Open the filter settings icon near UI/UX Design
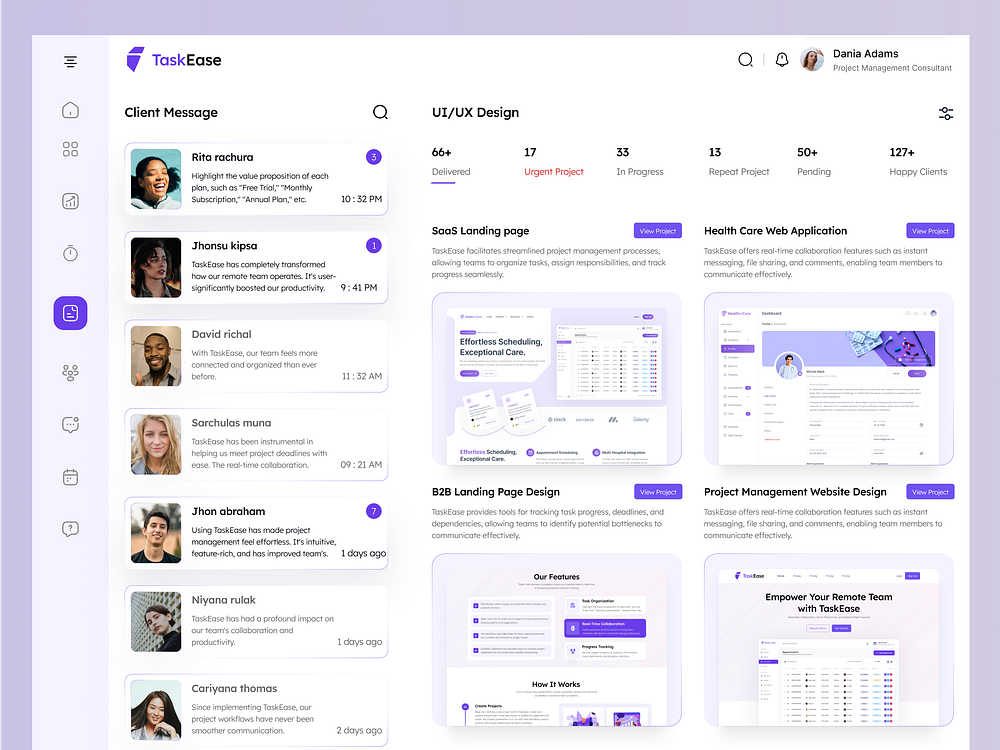The height and width of the screenshot is (750, 1000). (946, 113)
